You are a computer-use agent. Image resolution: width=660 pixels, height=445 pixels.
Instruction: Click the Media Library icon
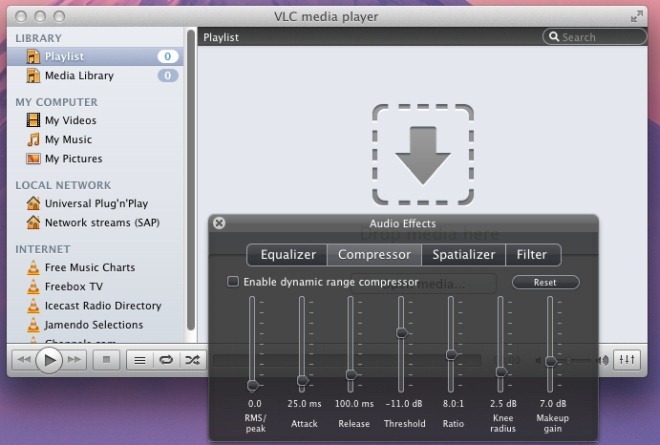click(x=33, y=76)
